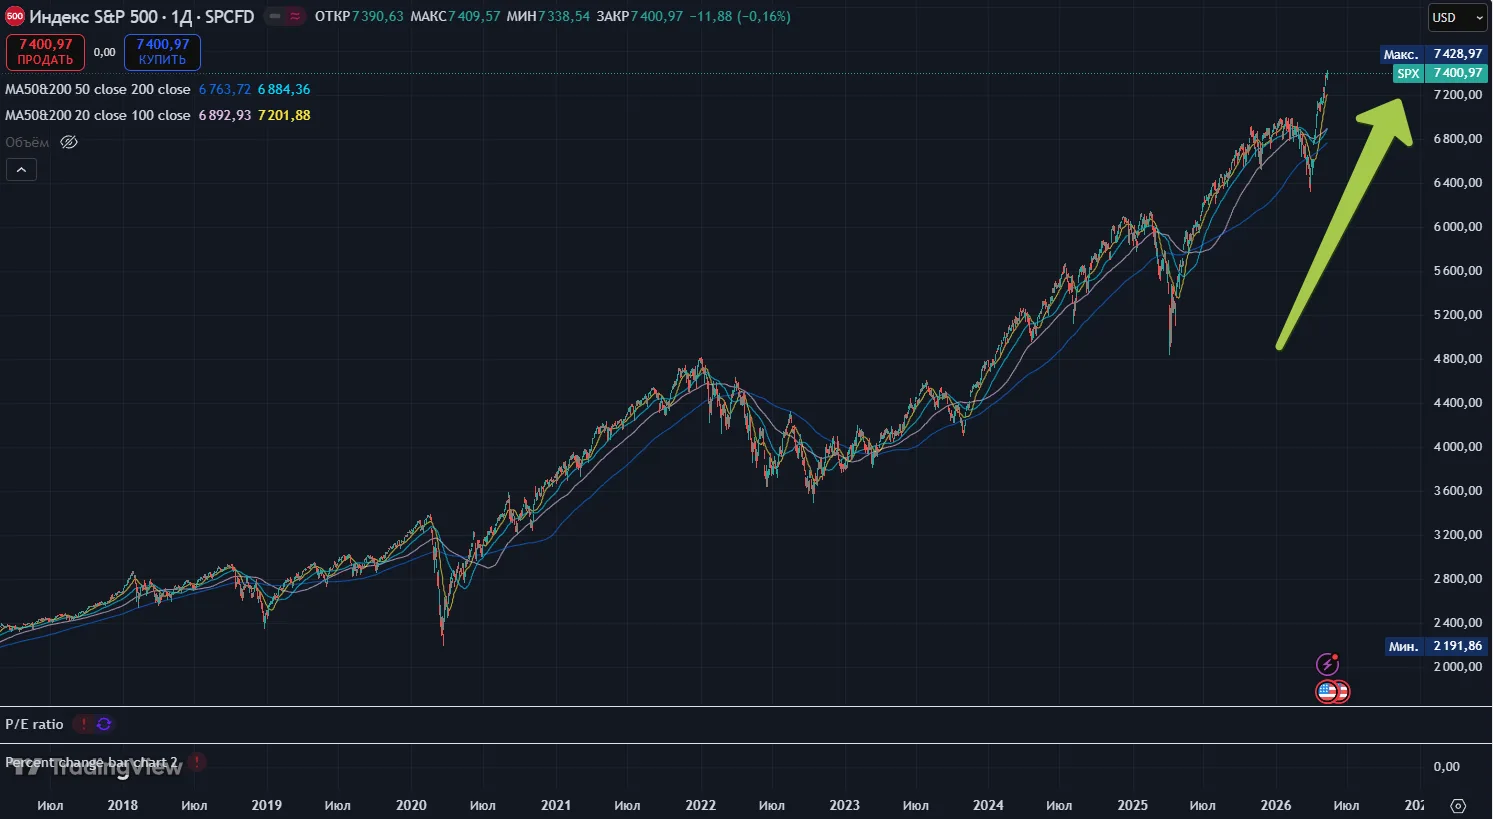Viewport: 1493px width, 819px height.
Task: Click the МИН 7 338,54 low value
Action: [x=548, y=16]
